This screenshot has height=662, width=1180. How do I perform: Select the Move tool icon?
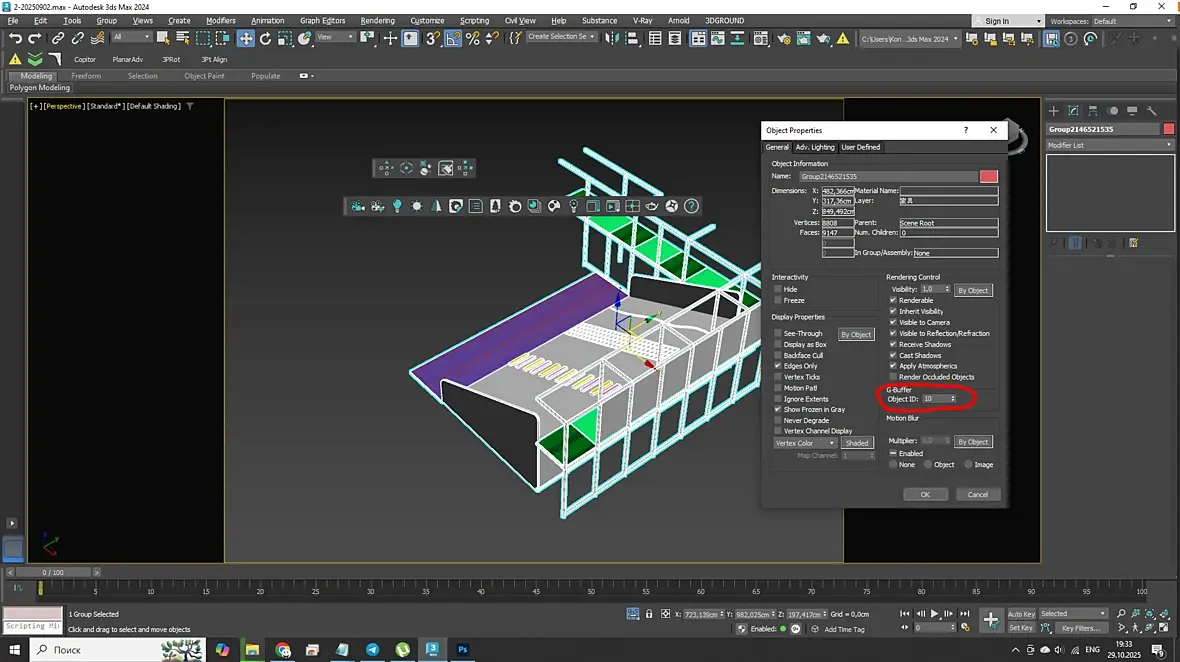245,38
